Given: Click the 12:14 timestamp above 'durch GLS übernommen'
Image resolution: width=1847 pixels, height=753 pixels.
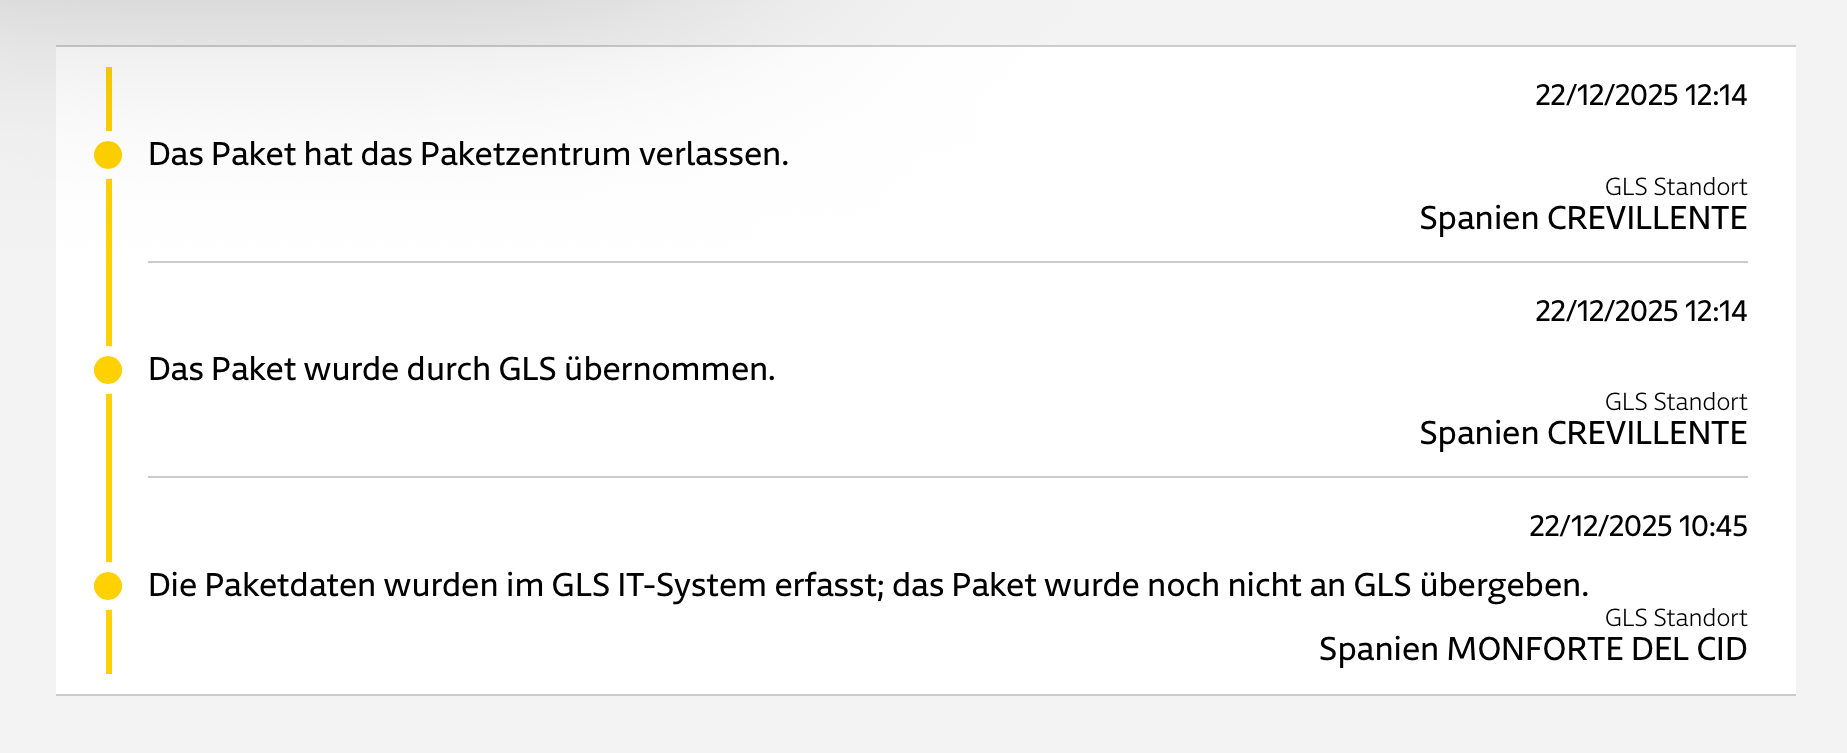Looking at the screenshot, I should [x=1640, y=311].
